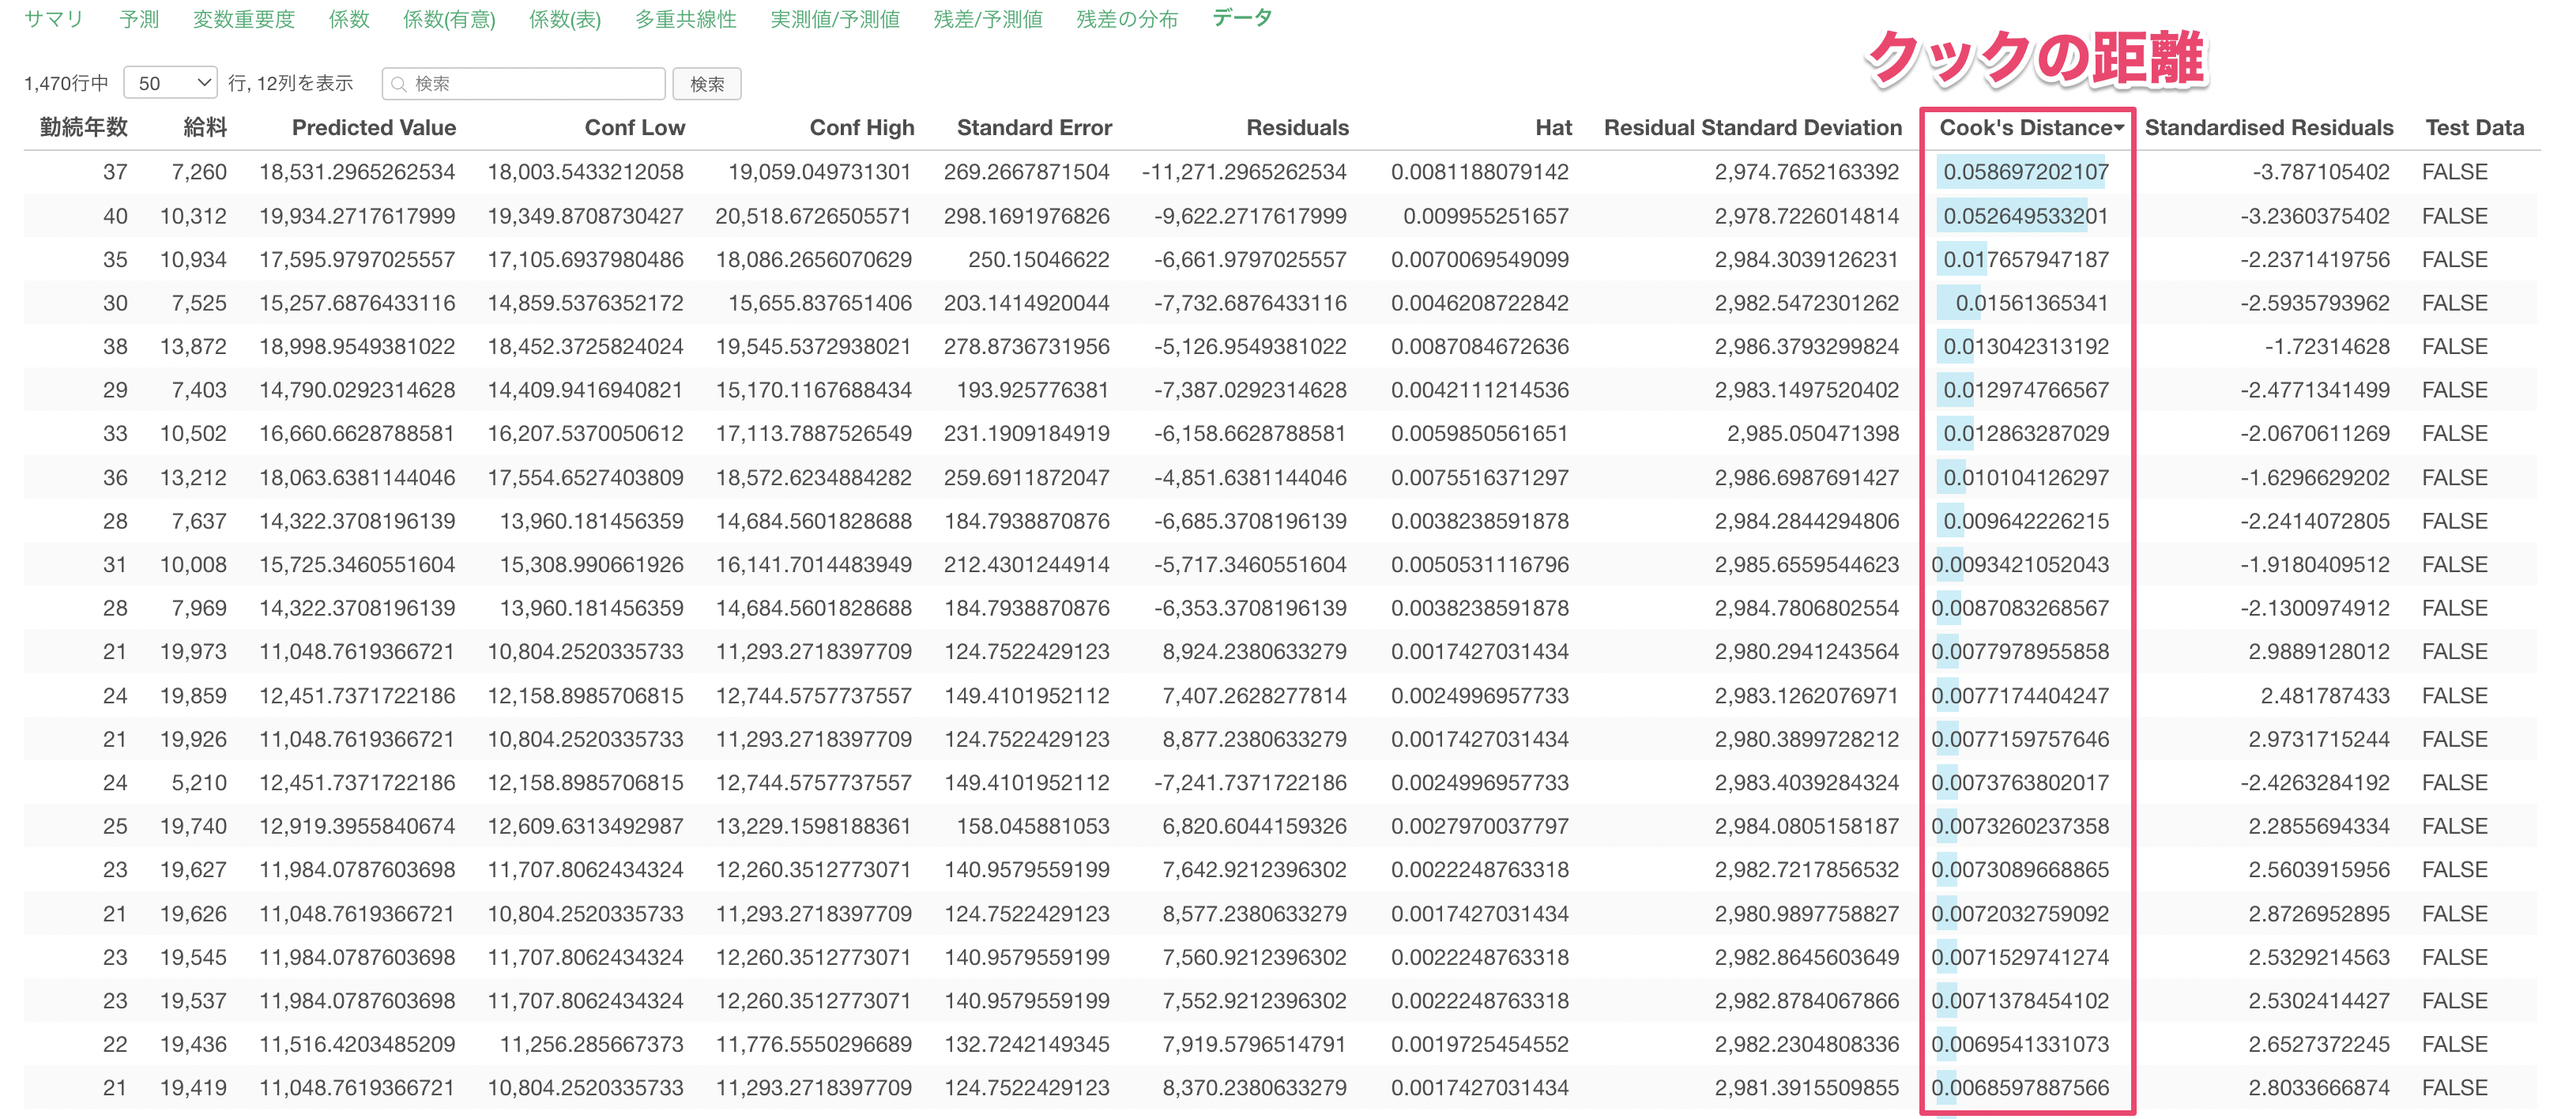
Task: Click Conf High value 15,170.1167688434
Action: (813, 390)
